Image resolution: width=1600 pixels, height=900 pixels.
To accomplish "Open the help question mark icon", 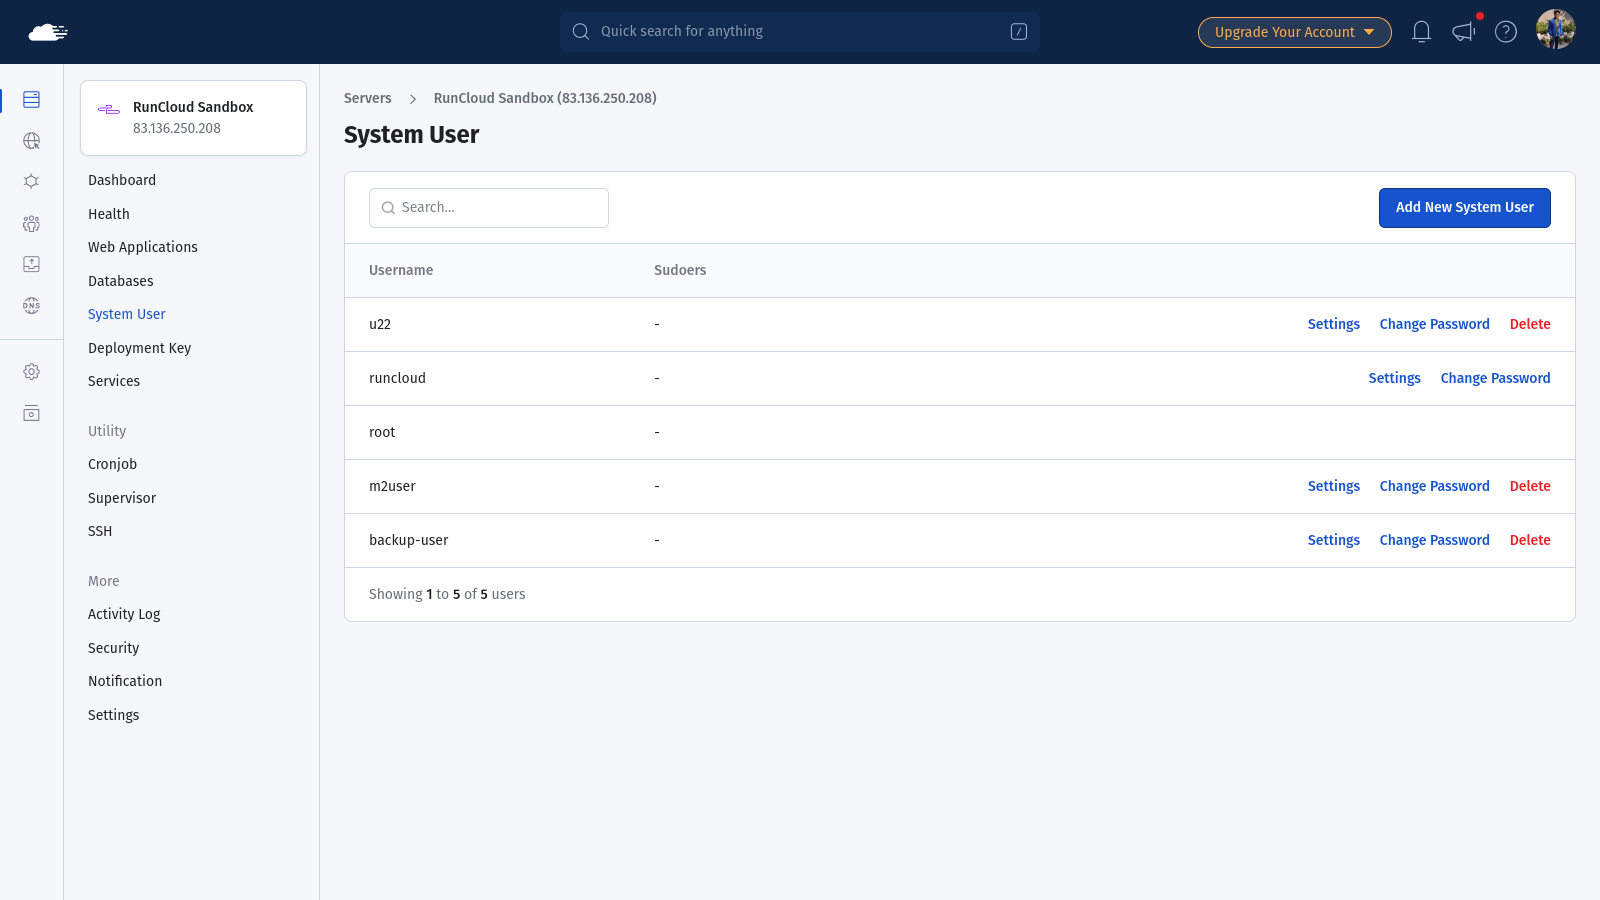I will (1506, 32).
